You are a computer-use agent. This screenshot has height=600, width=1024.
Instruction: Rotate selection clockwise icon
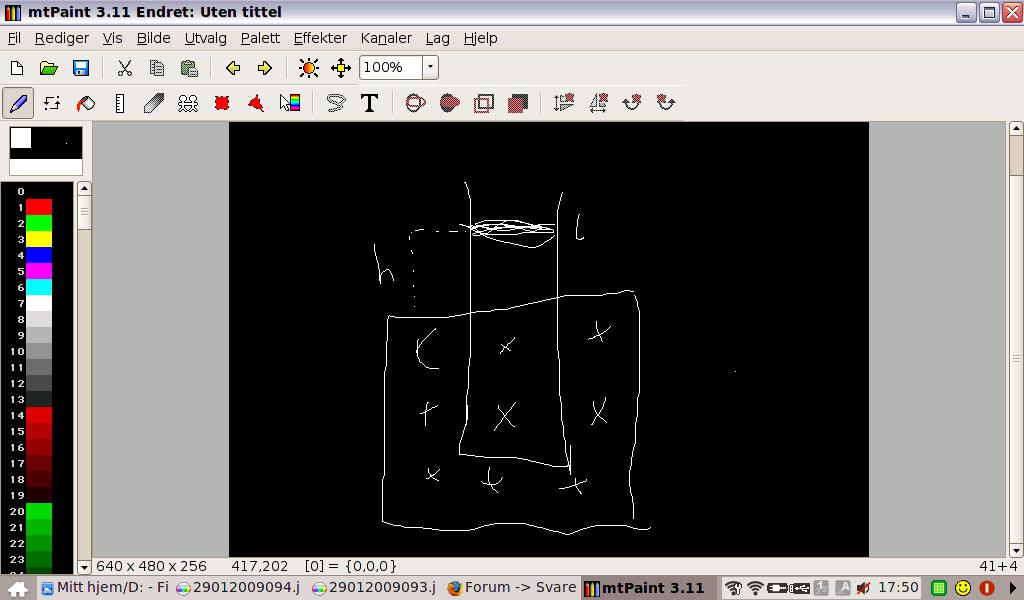[x=632, y=103]
